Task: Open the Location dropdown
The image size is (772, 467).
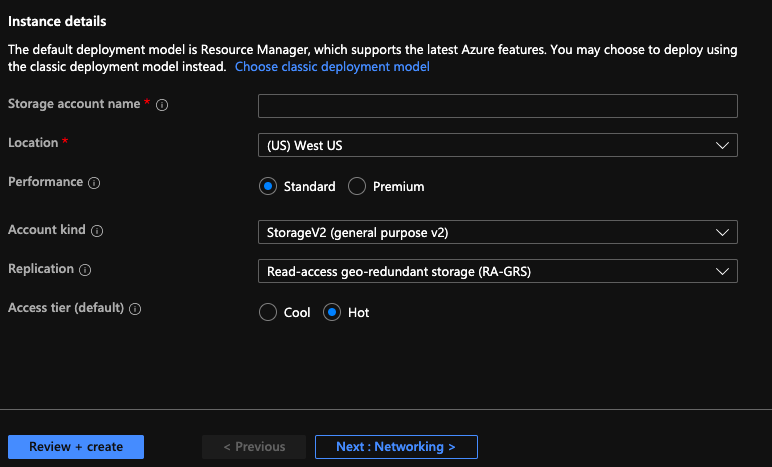Action: pyautogui.click(x=498, y=145)
